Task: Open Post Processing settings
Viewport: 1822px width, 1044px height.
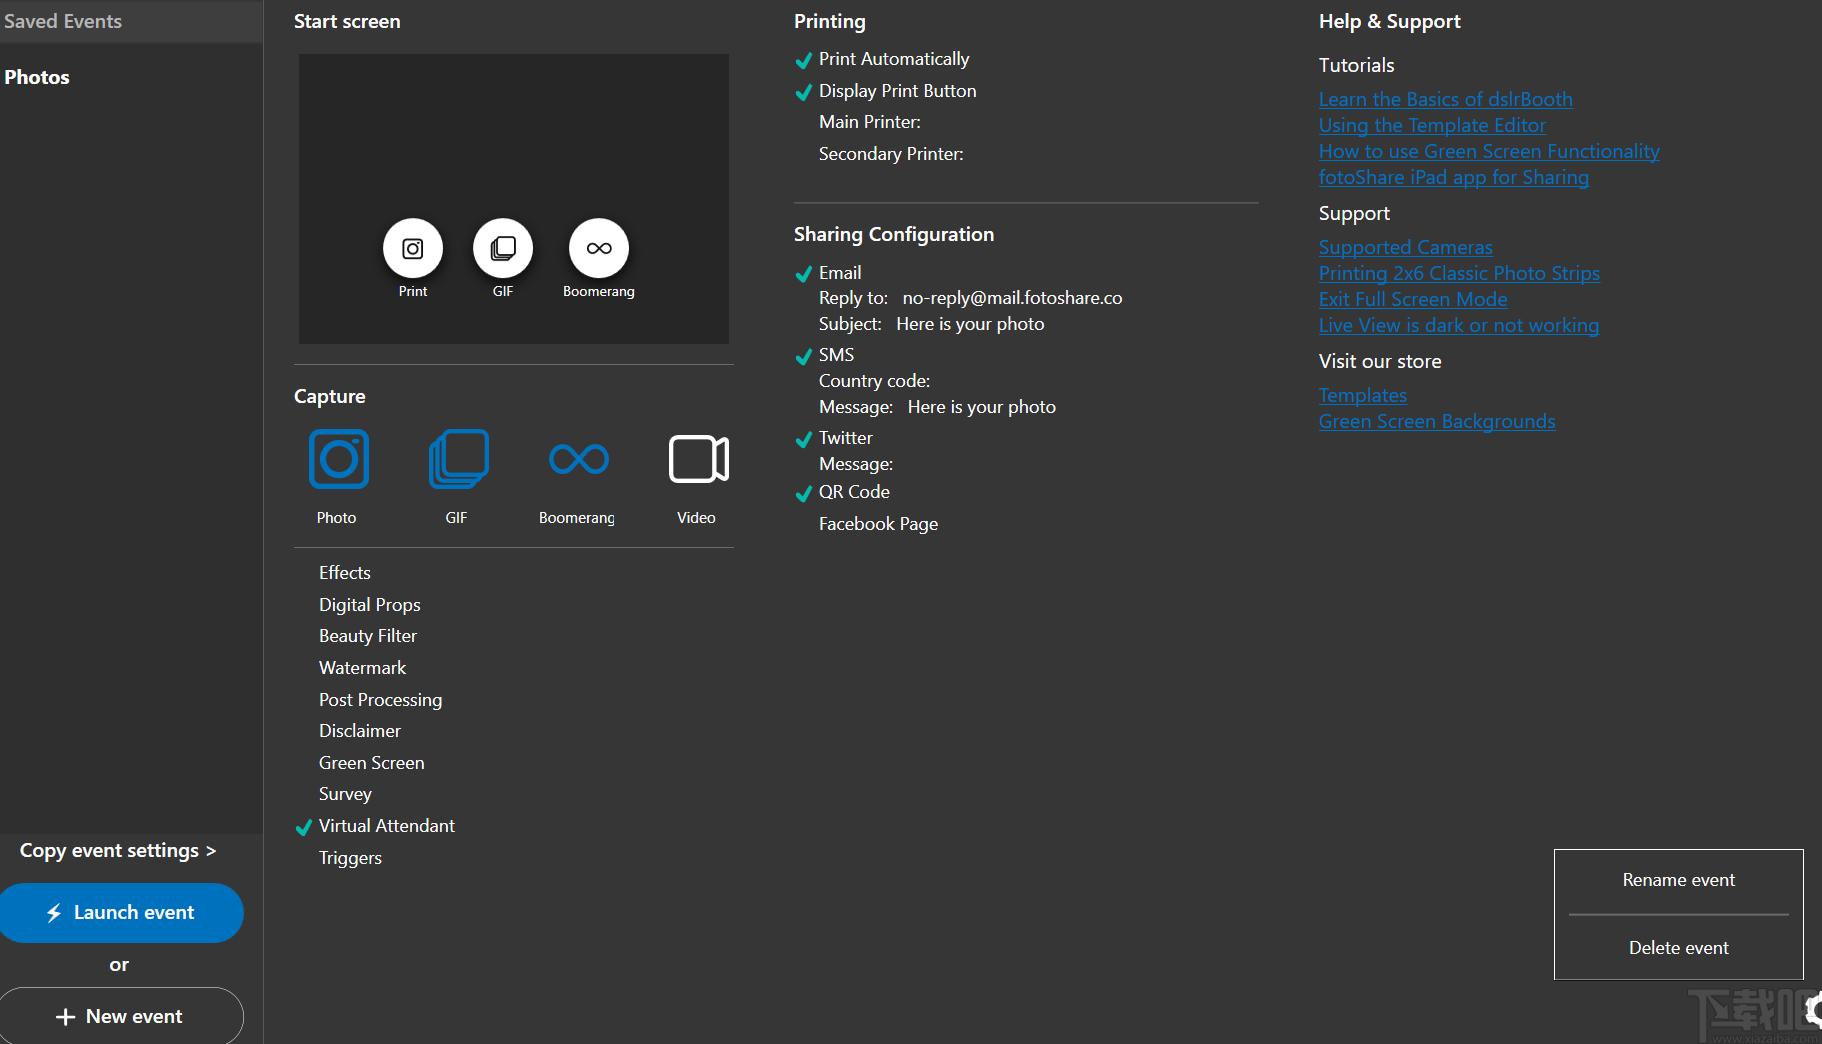Action: (380, 699)
